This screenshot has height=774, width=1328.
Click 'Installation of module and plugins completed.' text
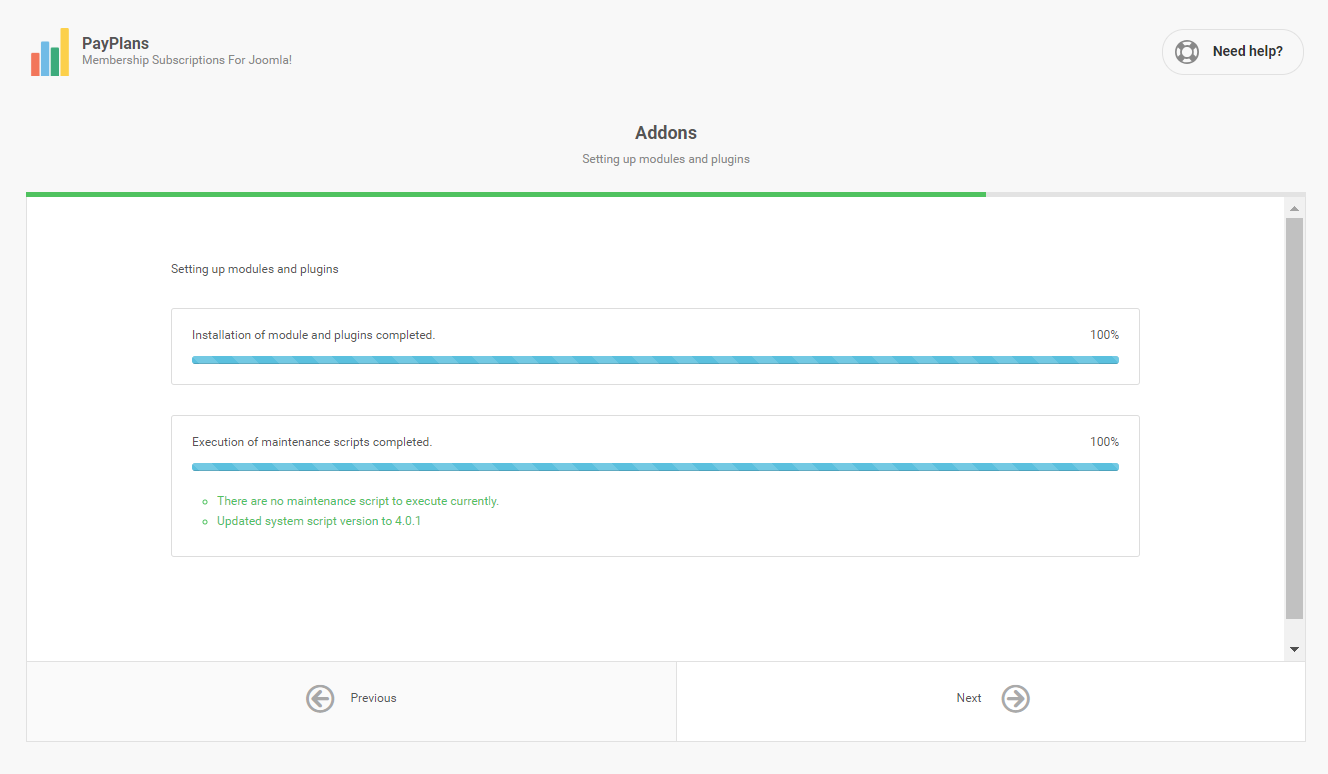314,335
